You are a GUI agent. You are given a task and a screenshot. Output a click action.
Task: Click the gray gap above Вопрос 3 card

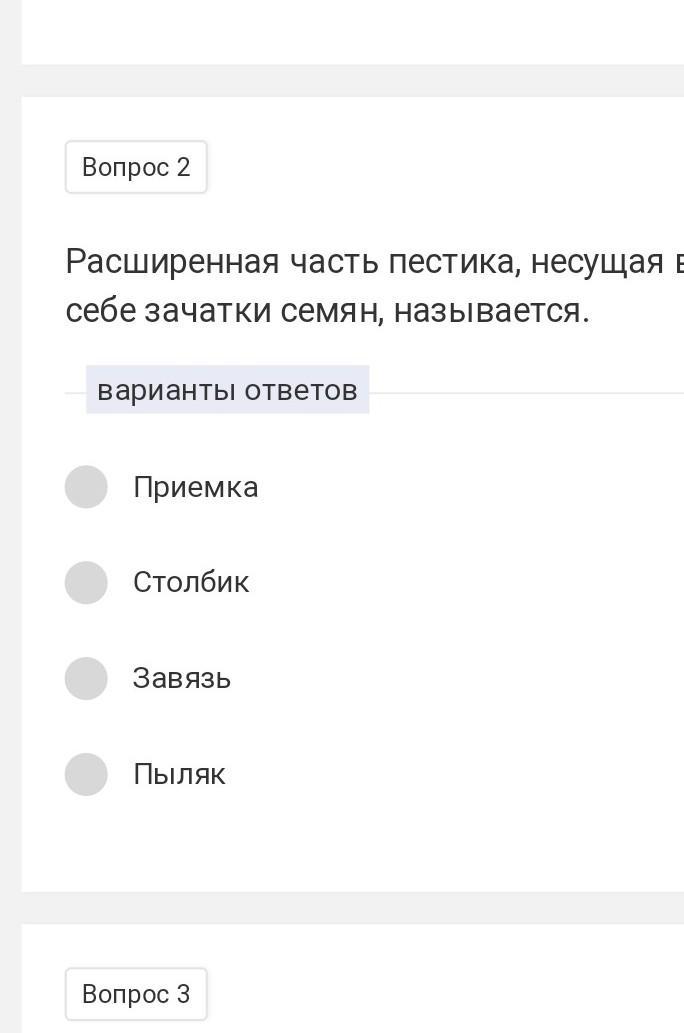(350, 907)
